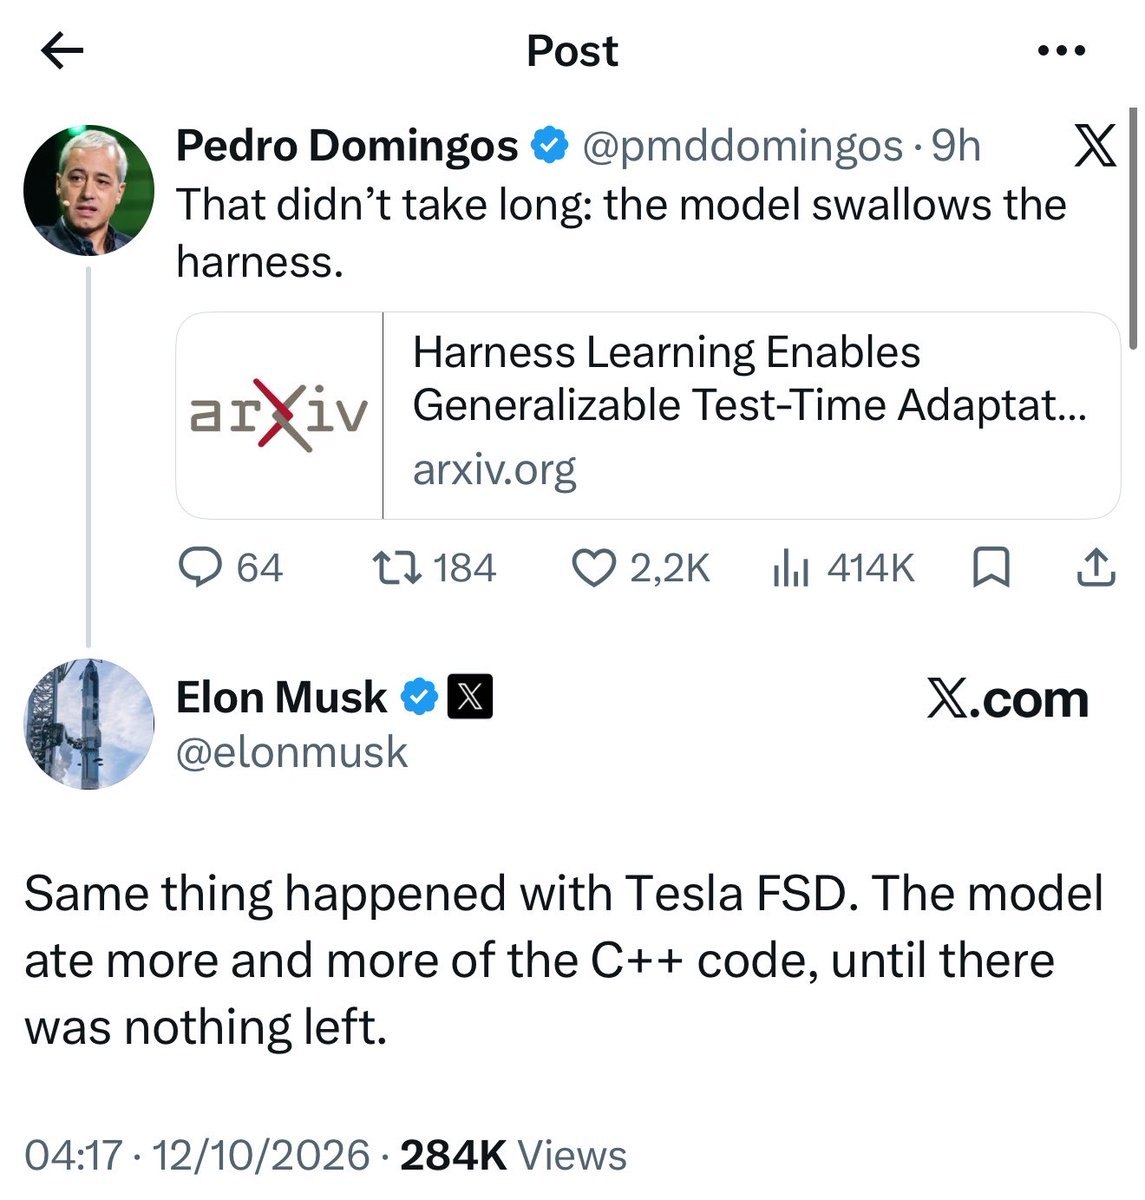1145x1200 pixels.
Task: Click the page scrollbar on the right edge
Action: (x=1132, y=228)
